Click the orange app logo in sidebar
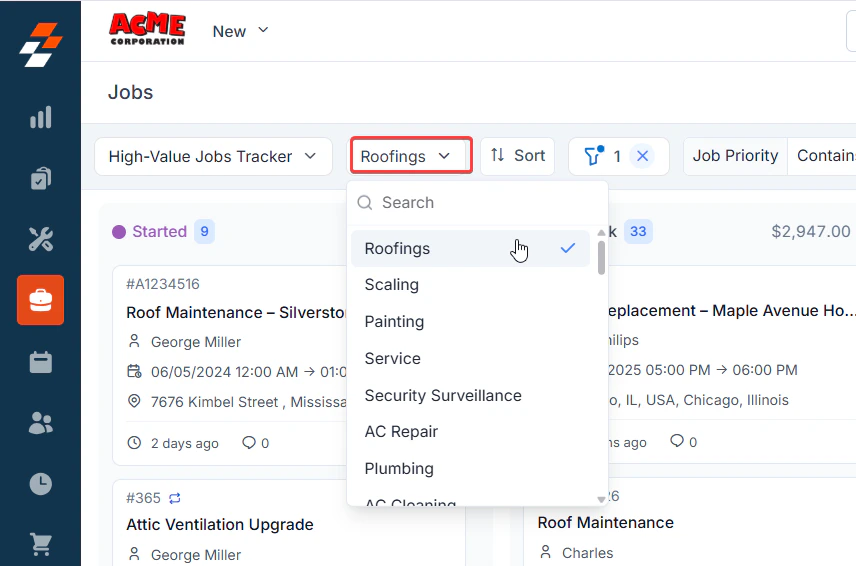 (x=40, y=44)
